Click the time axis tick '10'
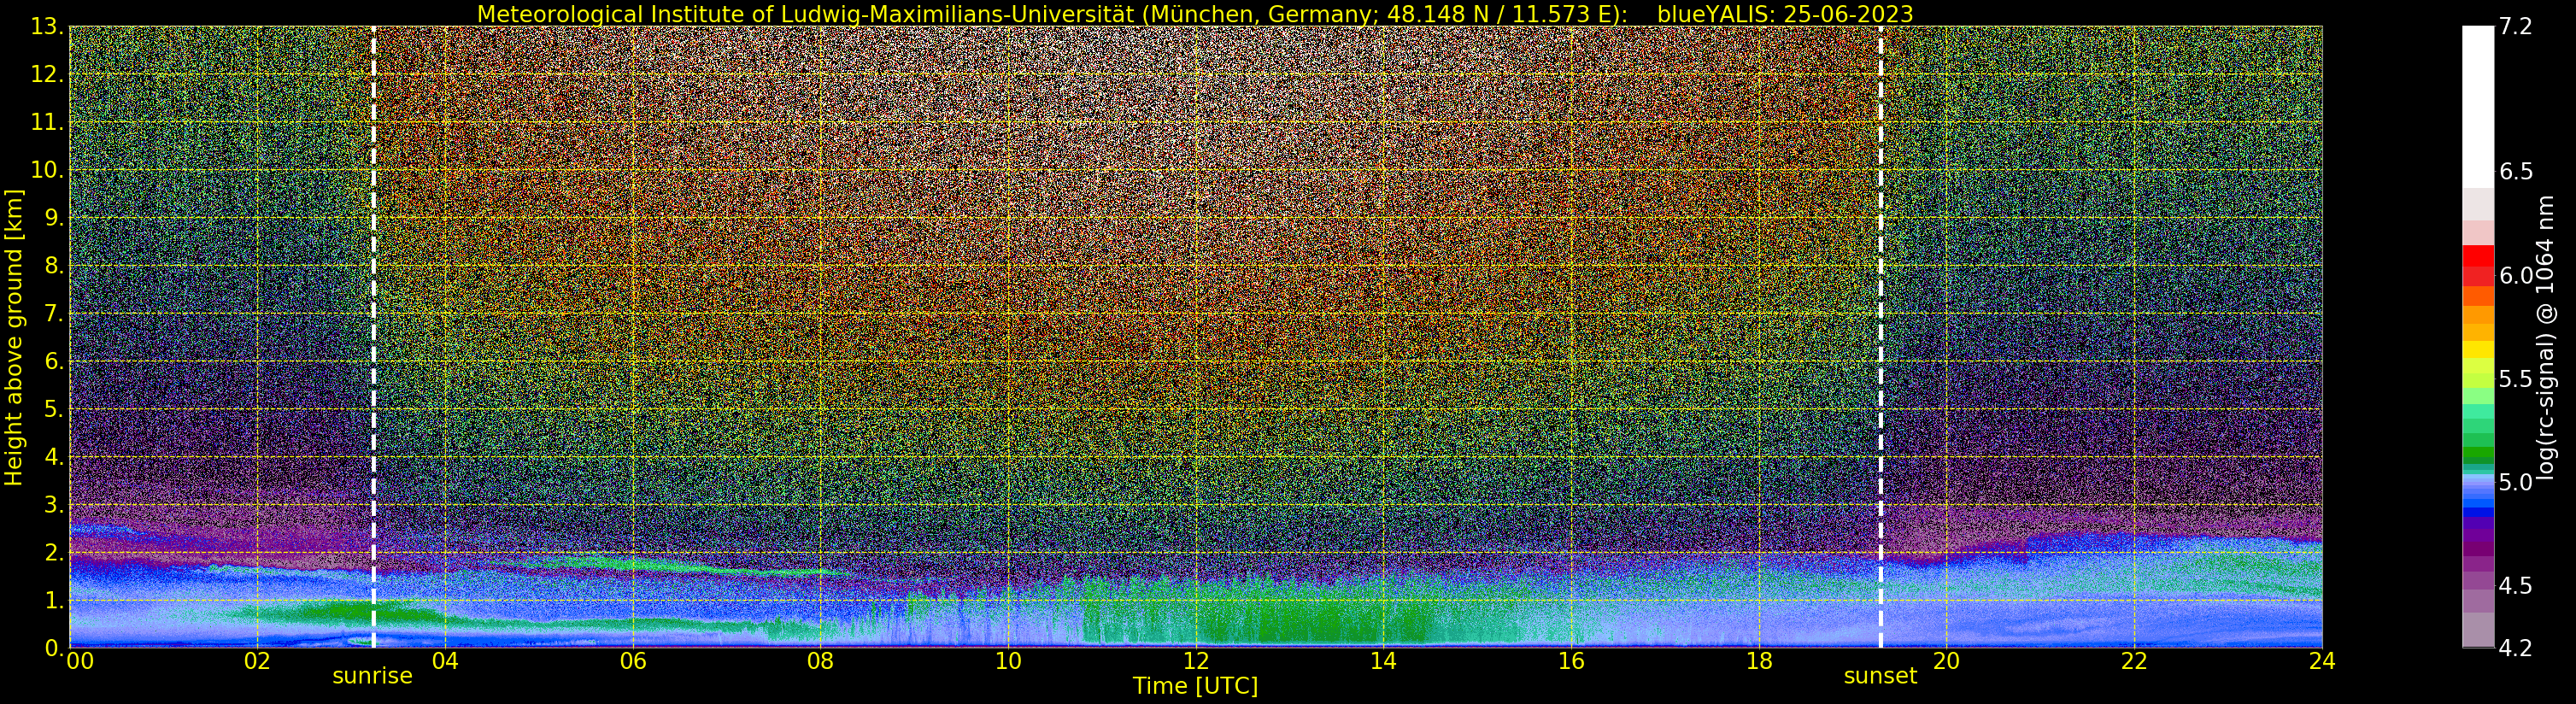Image resolution: width=2576 pixels, height=704 pixels. click(1008, 661)
